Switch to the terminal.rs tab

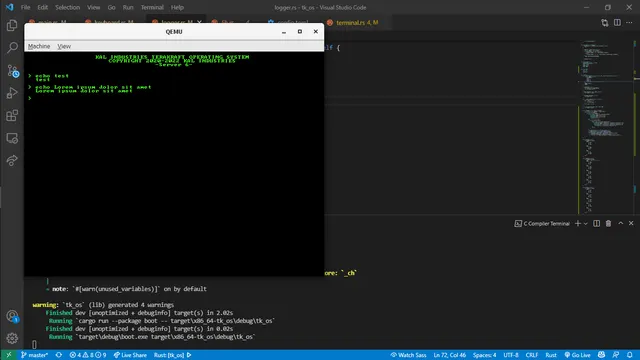(353, 22)
